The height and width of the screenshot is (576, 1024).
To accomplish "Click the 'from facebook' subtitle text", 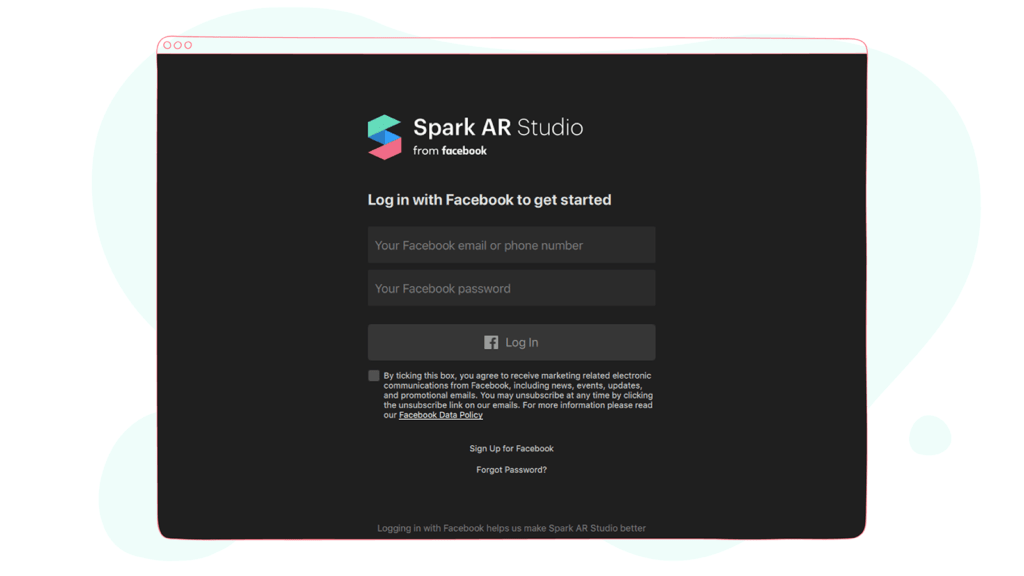I will 450,151.
